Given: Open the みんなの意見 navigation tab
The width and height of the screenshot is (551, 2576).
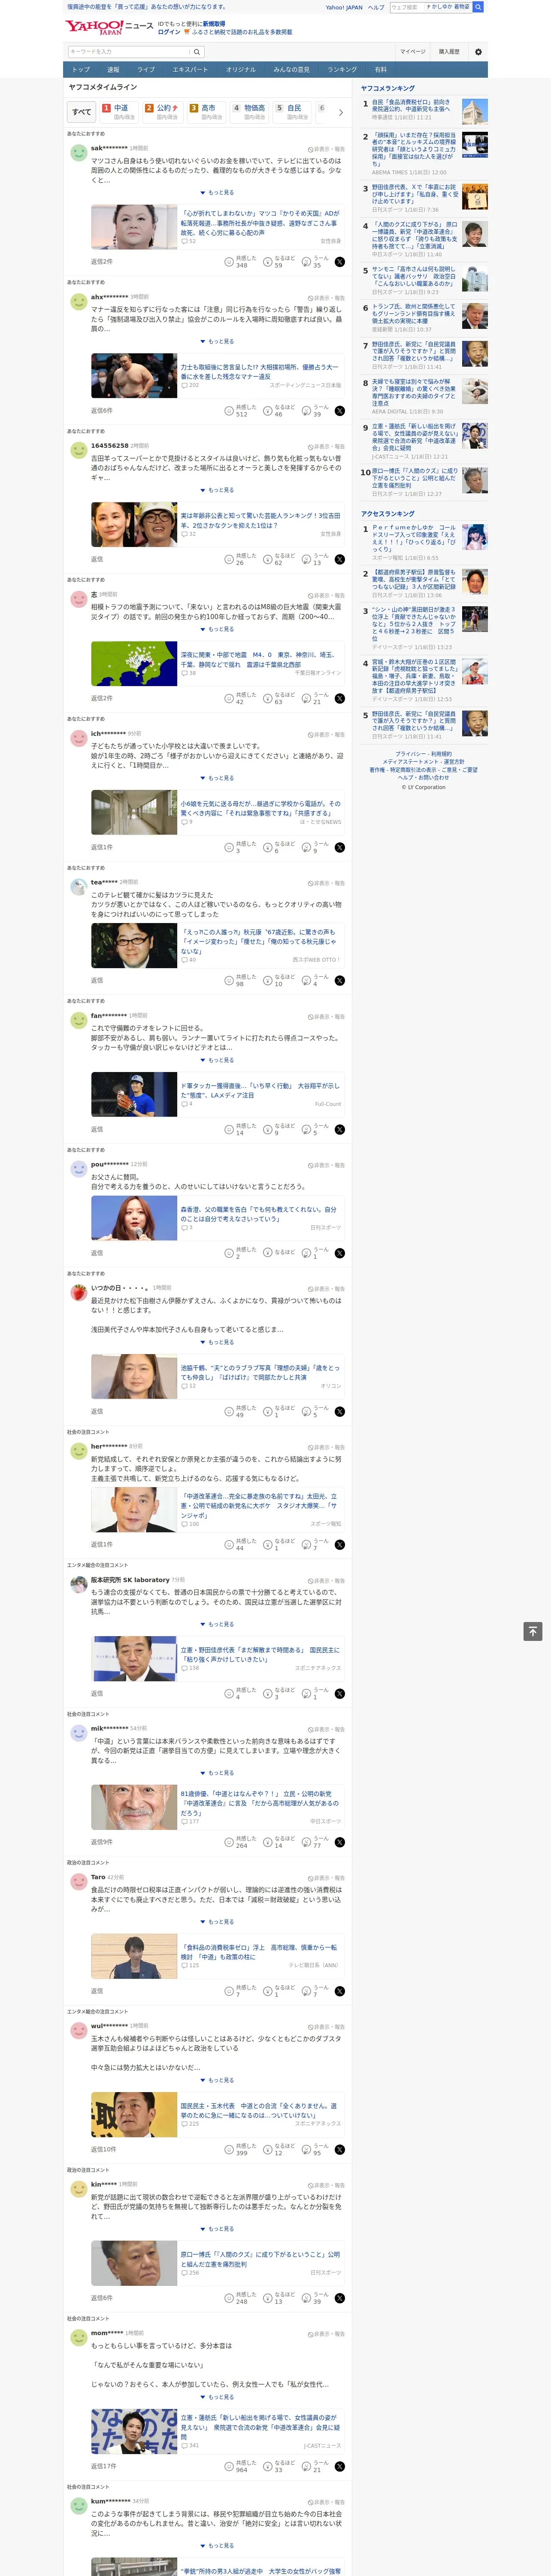Looking at the screenshot, I should pos(291,70).
